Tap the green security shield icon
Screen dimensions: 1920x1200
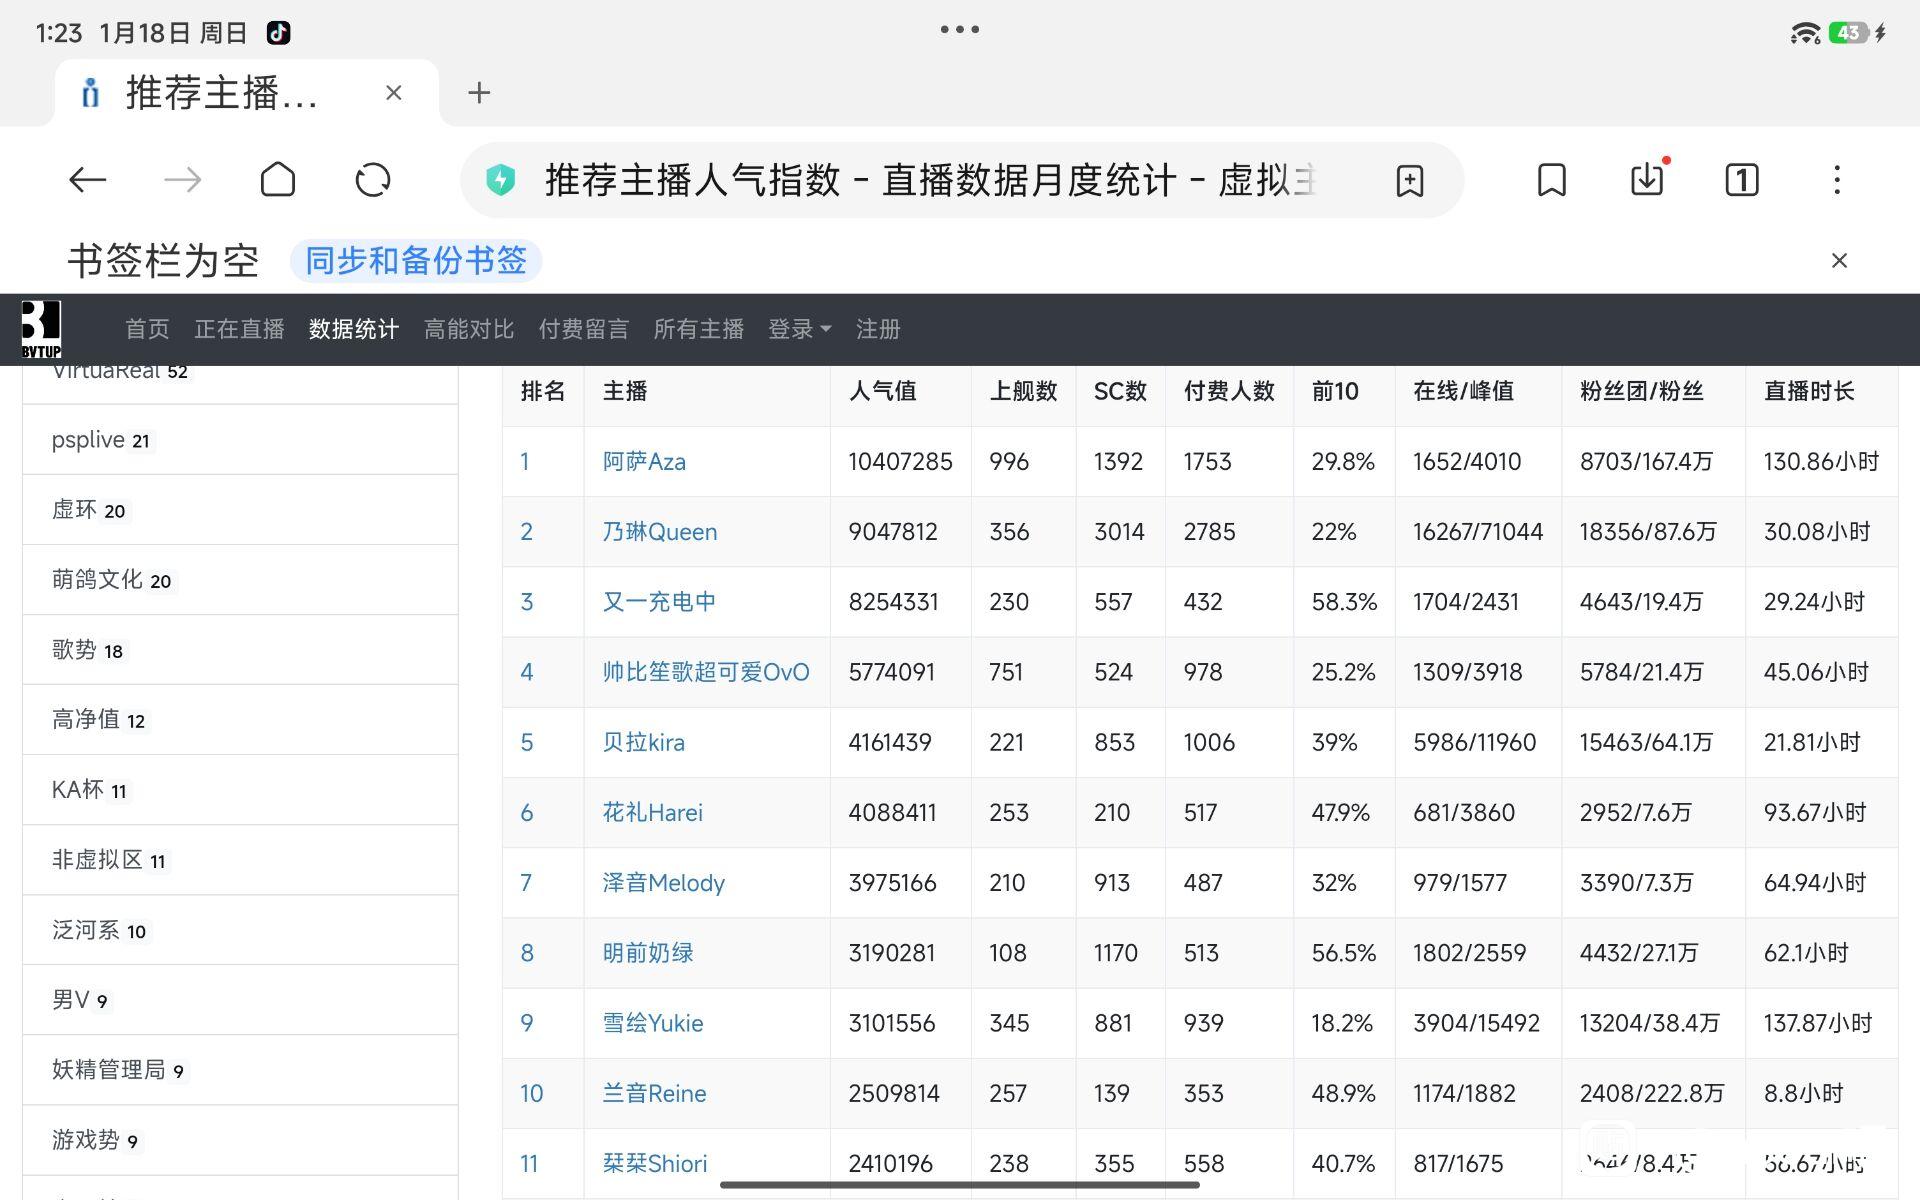(500, 180)
